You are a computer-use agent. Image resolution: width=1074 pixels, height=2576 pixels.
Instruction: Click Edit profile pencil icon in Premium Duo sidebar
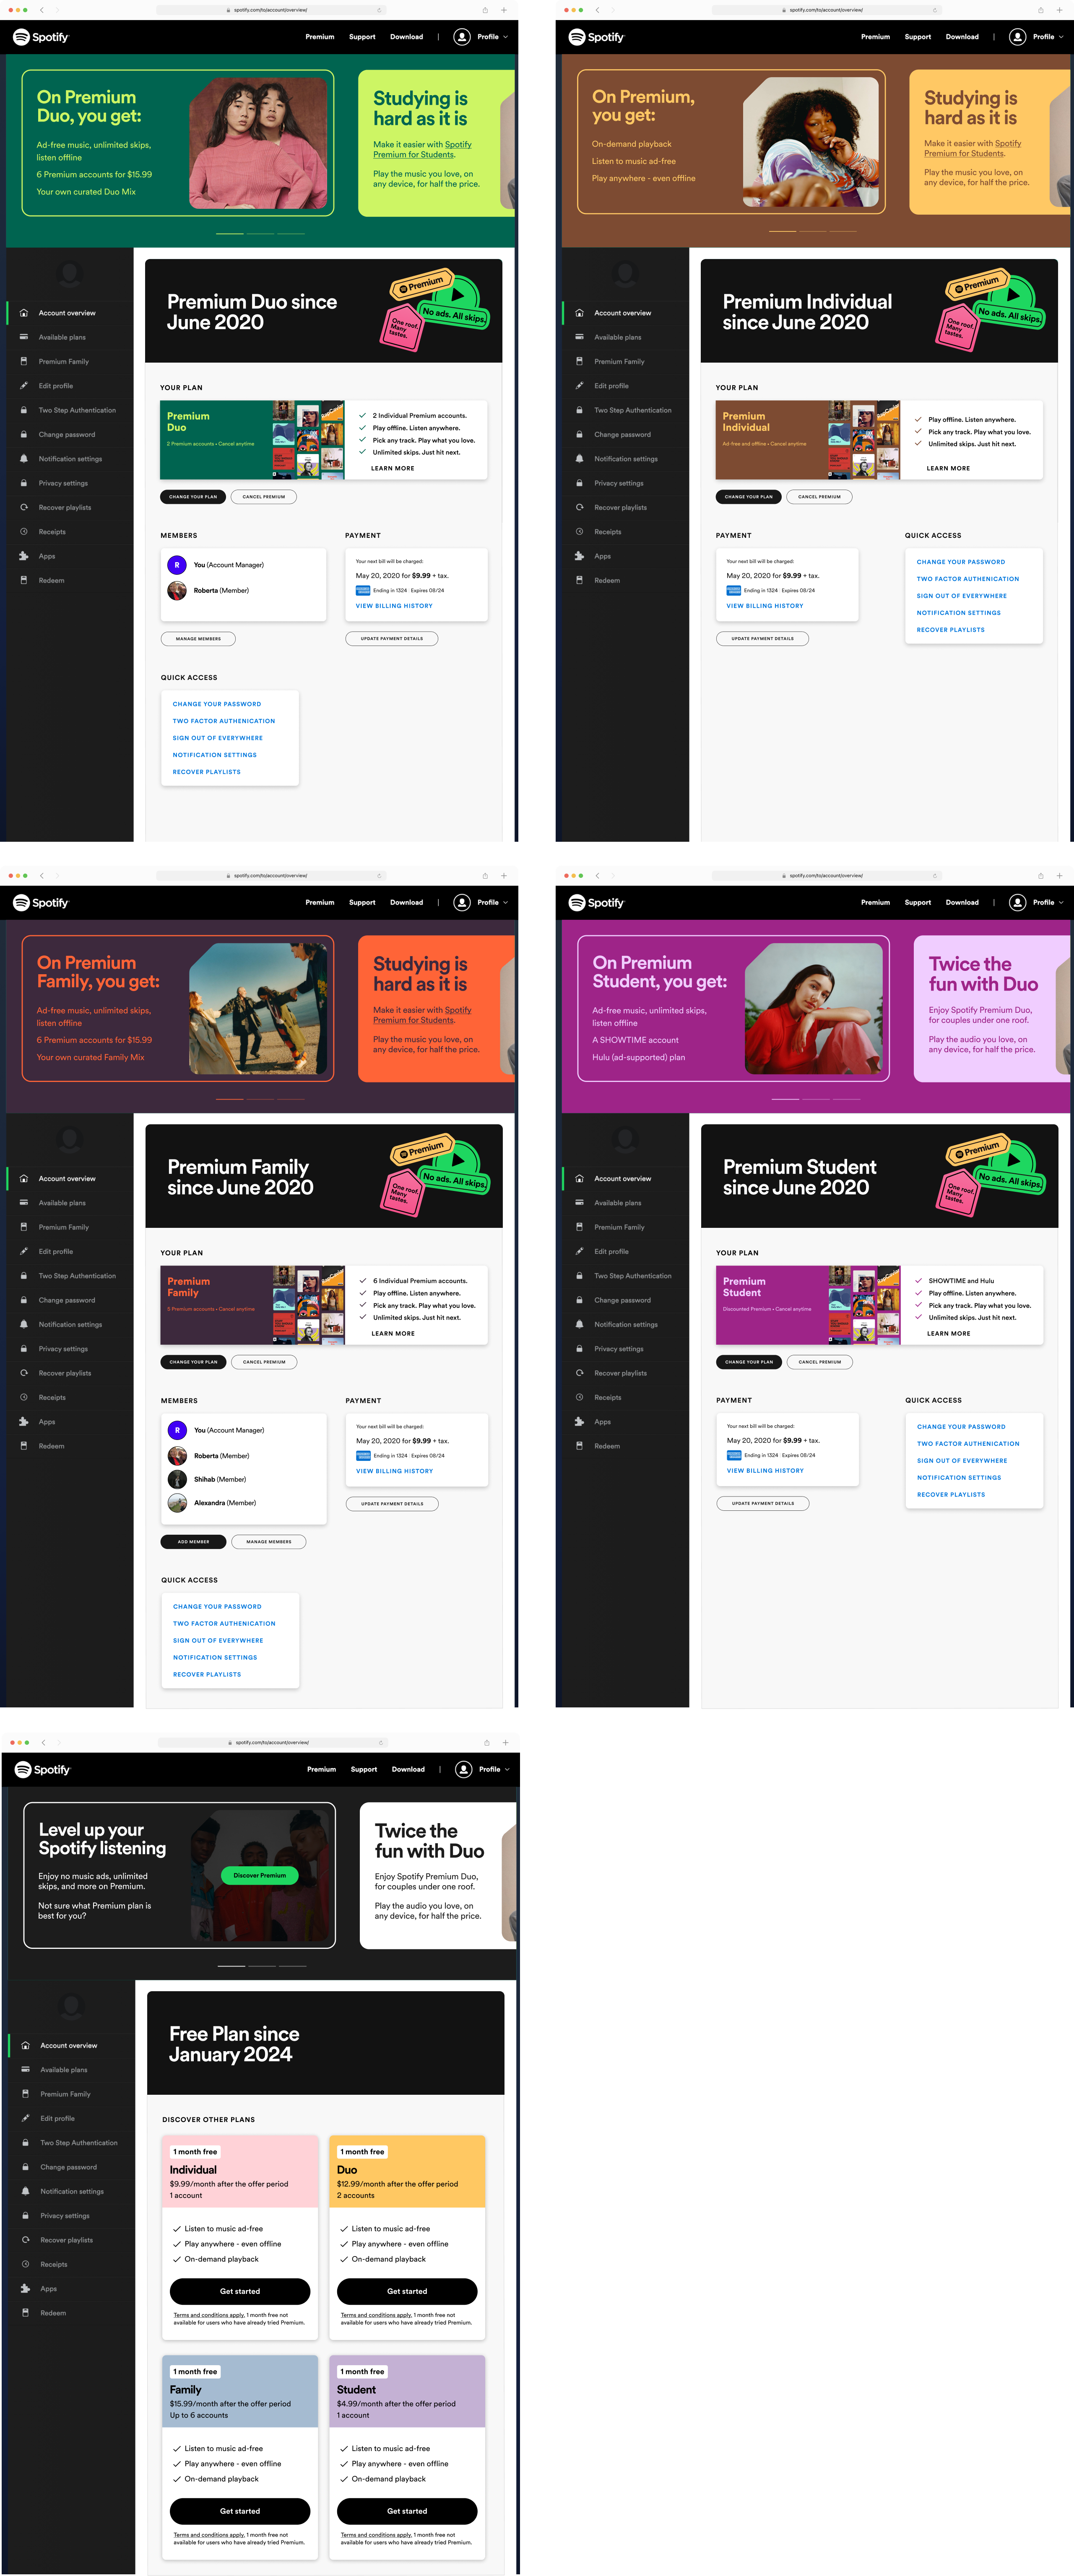tap(24, 386)
